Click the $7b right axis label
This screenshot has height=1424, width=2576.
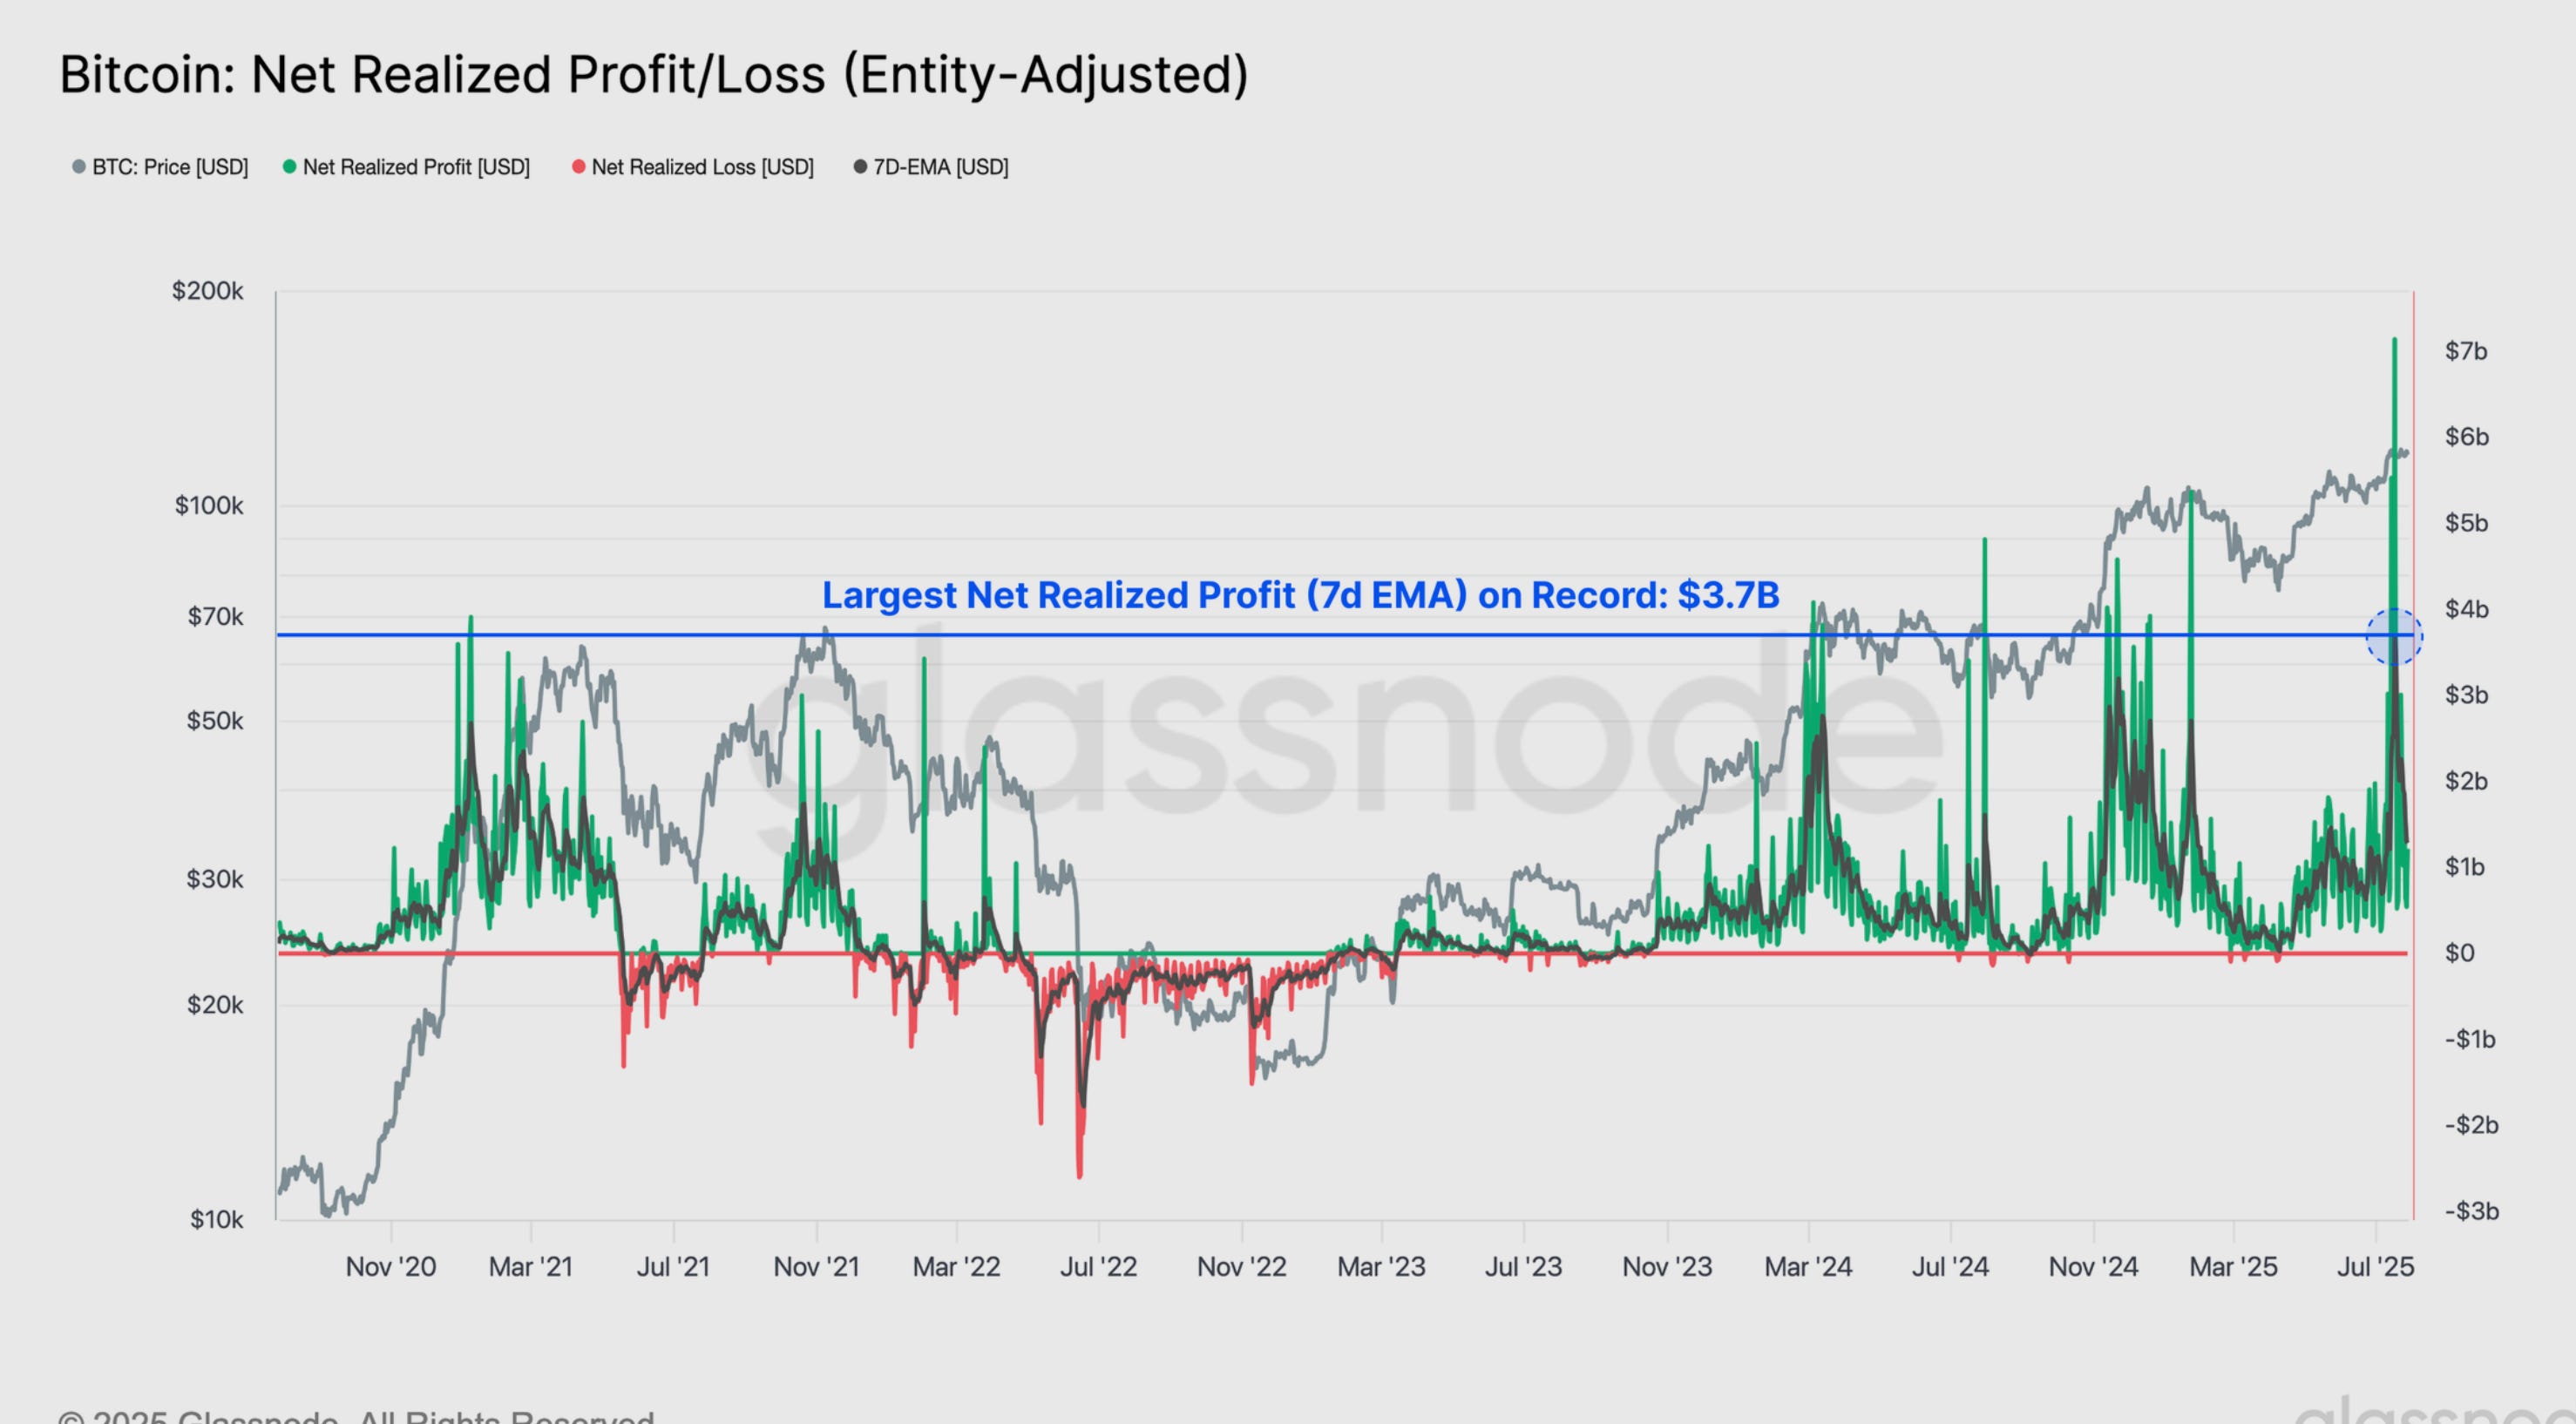[x=2466, y=351]
